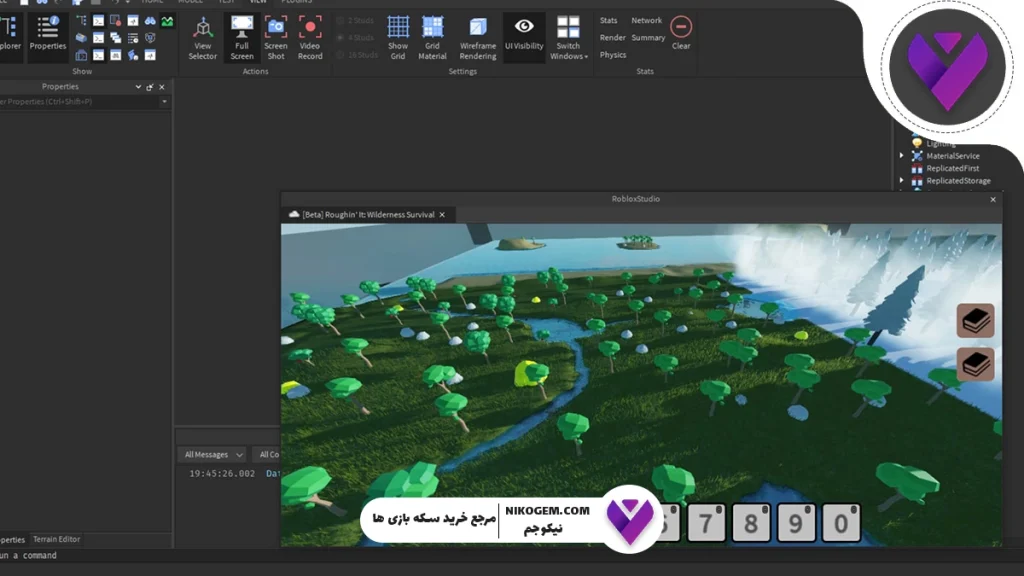Select hotbar slot 8 in game view

[x=751, y=522]
